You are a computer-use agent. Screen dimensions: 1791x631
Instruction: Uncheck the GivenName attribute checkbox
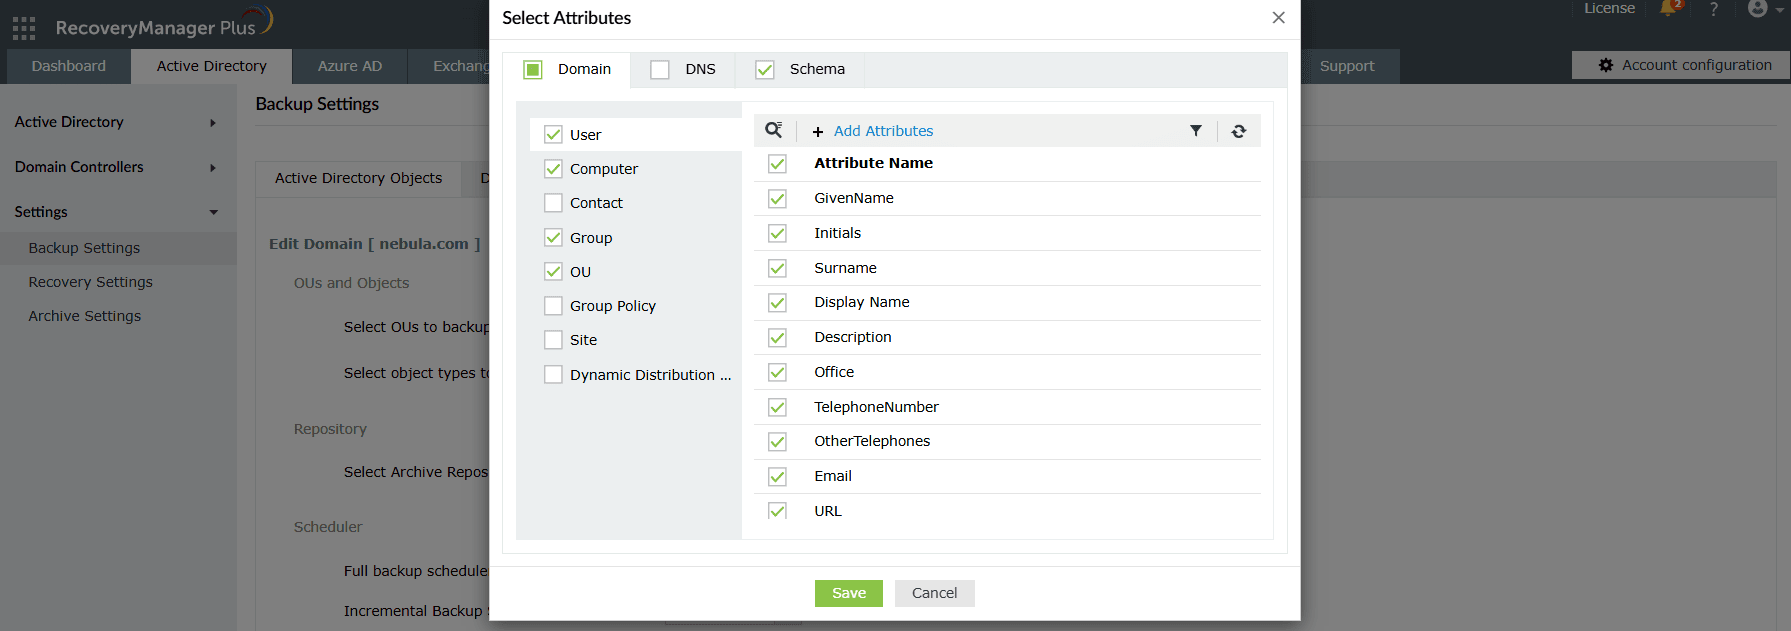click(777, 198)
